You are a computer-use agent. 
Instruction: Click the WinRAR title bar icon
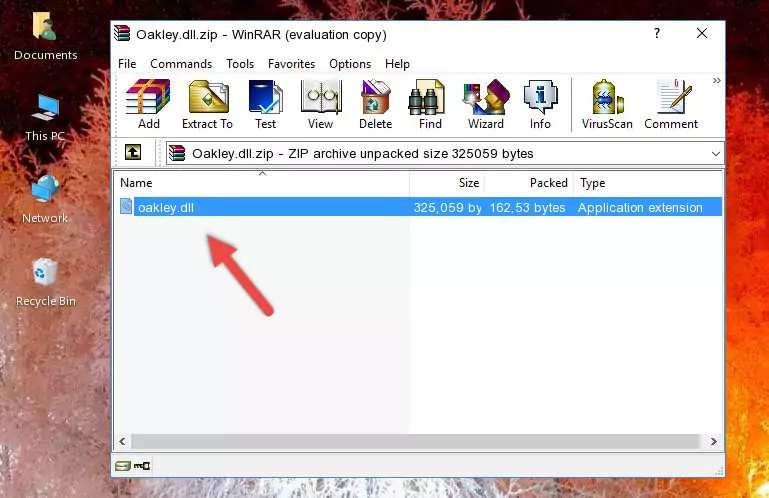(x=123, y=34)
